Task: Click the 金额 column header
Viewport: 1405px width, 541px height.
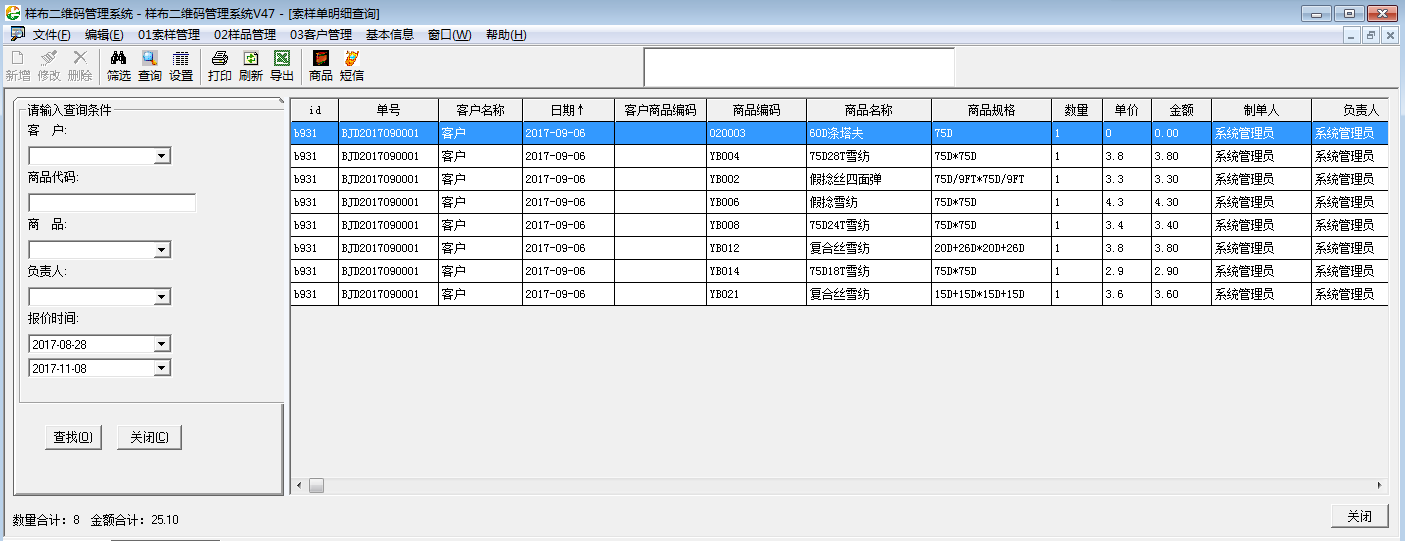Action: coord(1181,110)
